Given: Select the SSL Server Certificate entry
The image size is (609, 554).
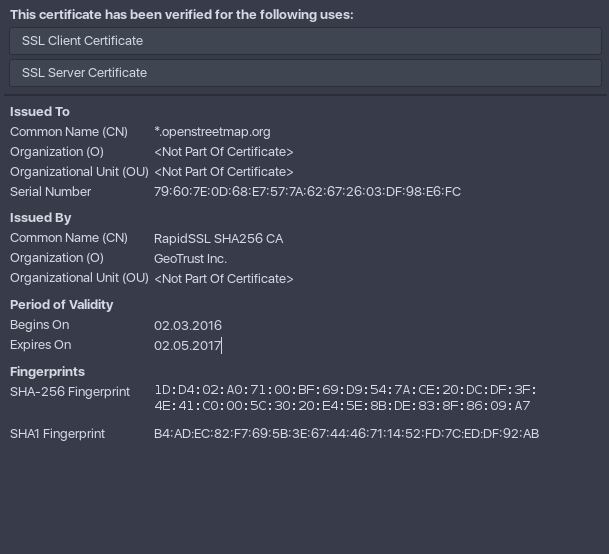Looking at the screenshot, I should (x=305, y=73).
